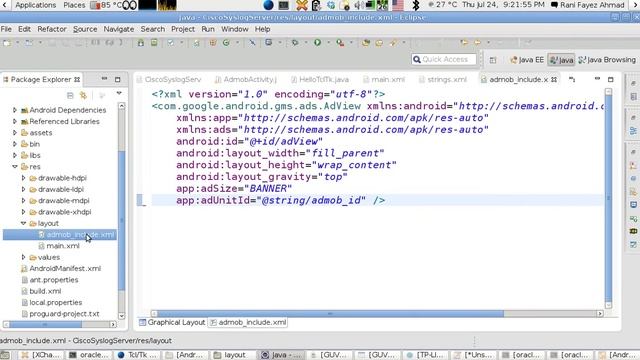Open the Android SDK Manager icon
Image resolution: width=640 pixels, height=360 pixels.
click(x=140, y=42)
